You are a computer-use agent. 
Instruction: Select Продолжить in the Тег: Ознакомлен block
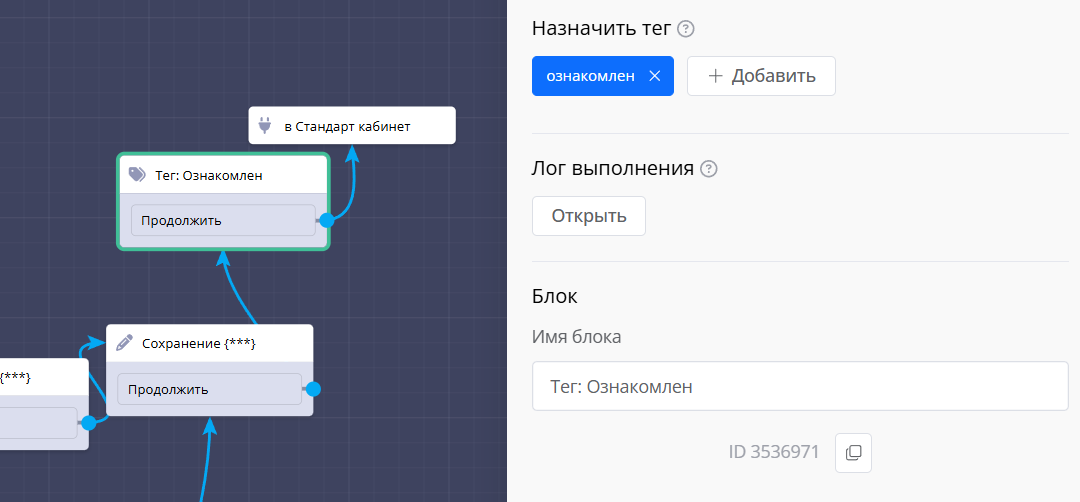click(222, 220)
